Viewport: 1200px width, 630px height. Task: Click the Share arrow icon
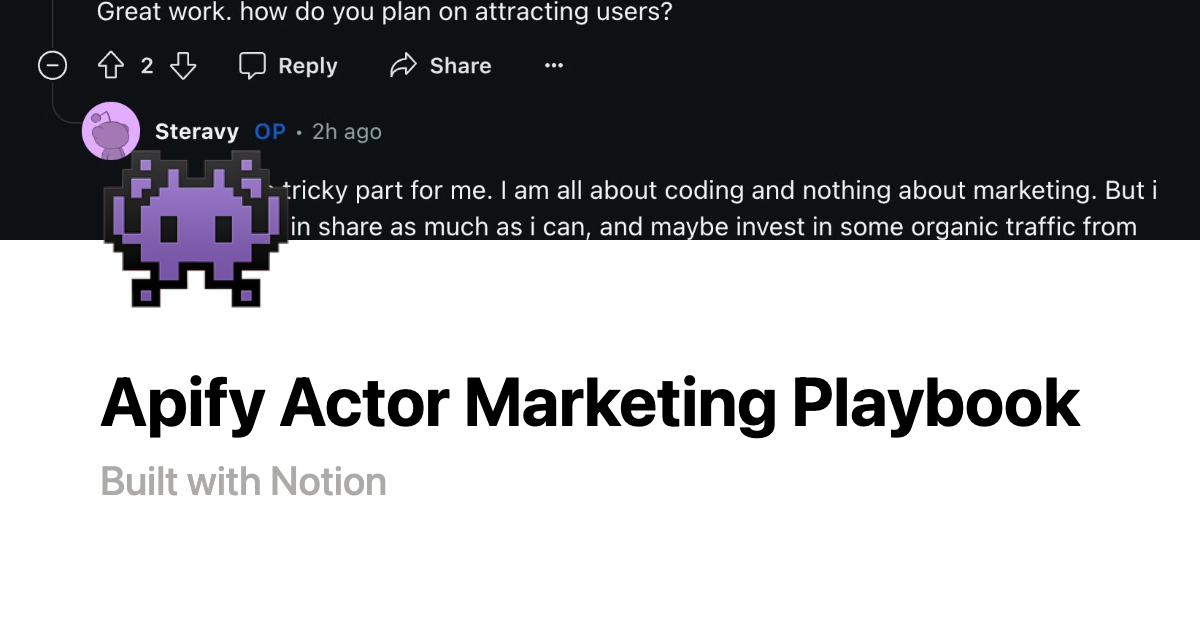pyautogui.click(x=404, y=65)
